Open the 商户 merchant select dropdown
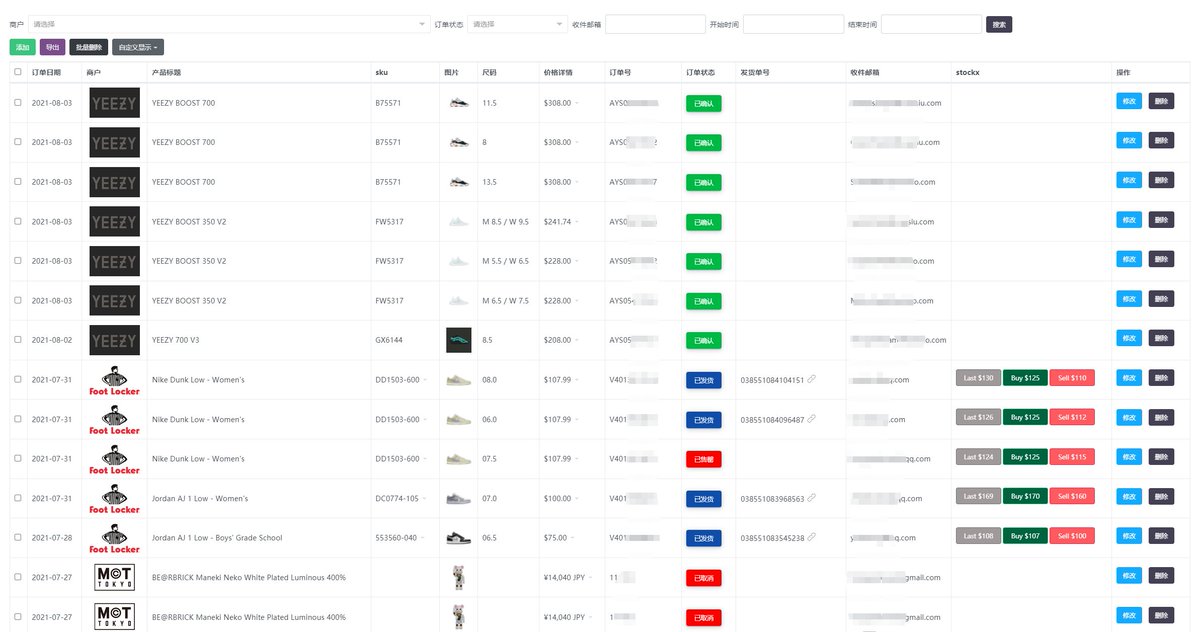Screen dimensions: 1200x632 [x=229, y=24]
